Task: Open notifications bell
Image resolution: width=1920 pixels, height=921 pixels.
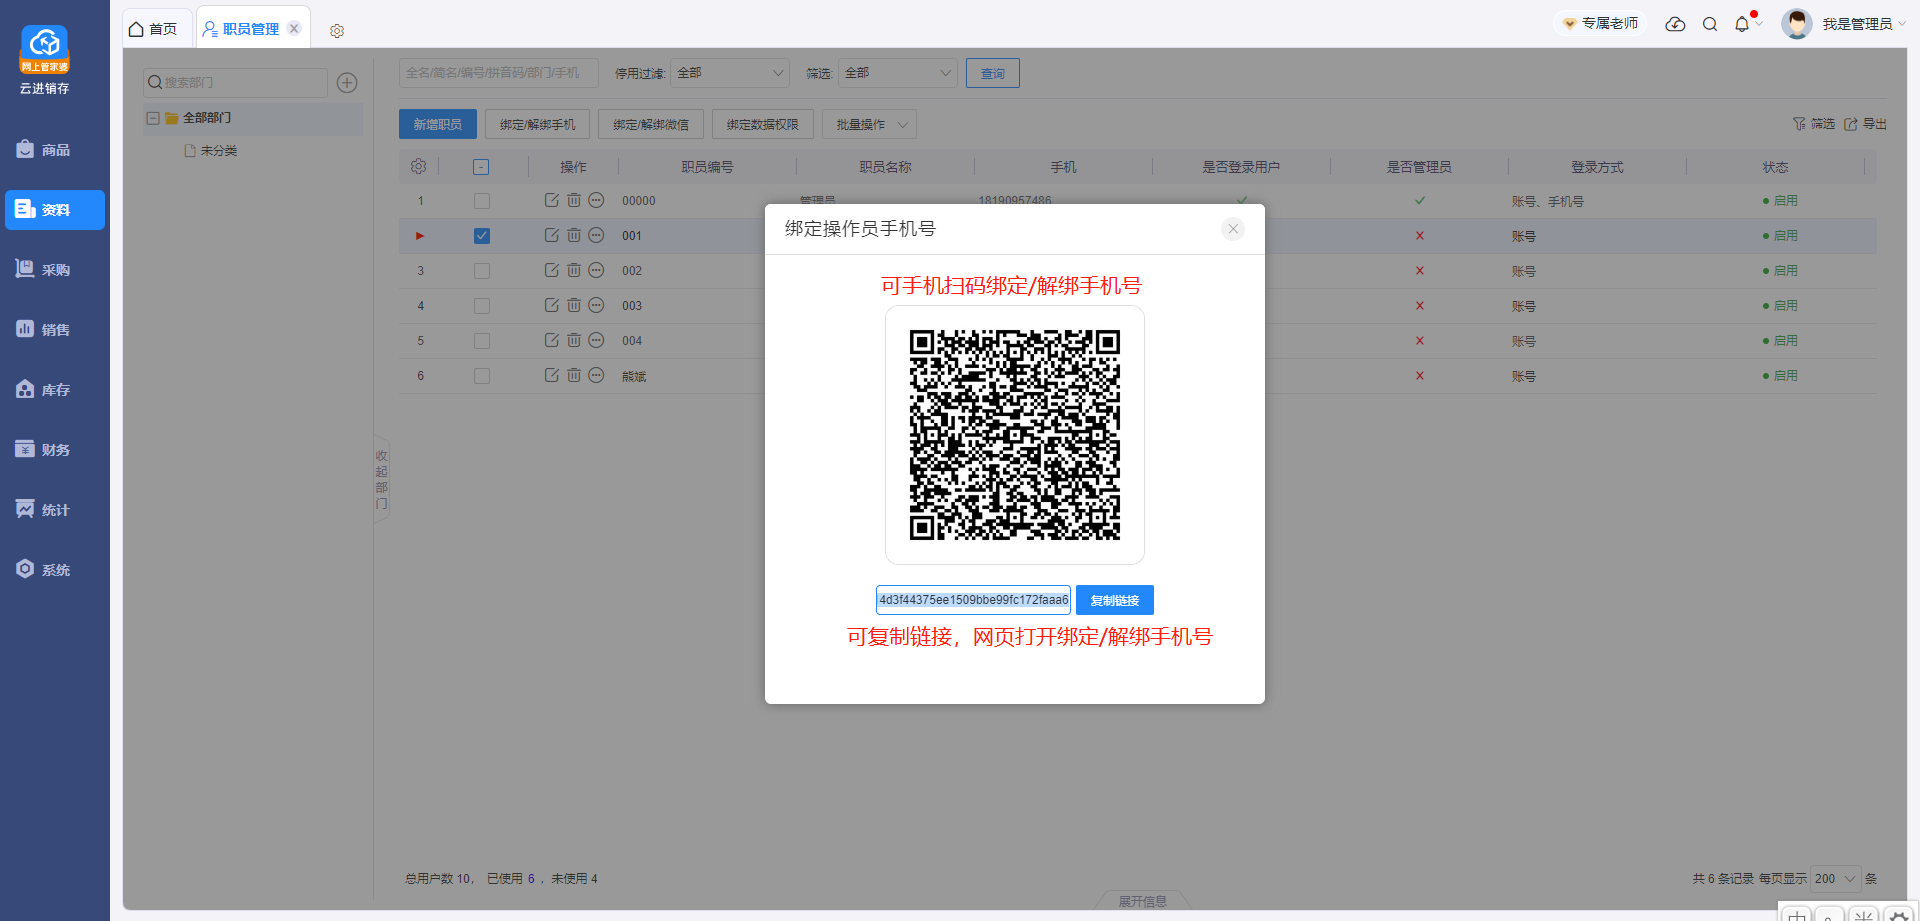Action: coord(1742,24)
